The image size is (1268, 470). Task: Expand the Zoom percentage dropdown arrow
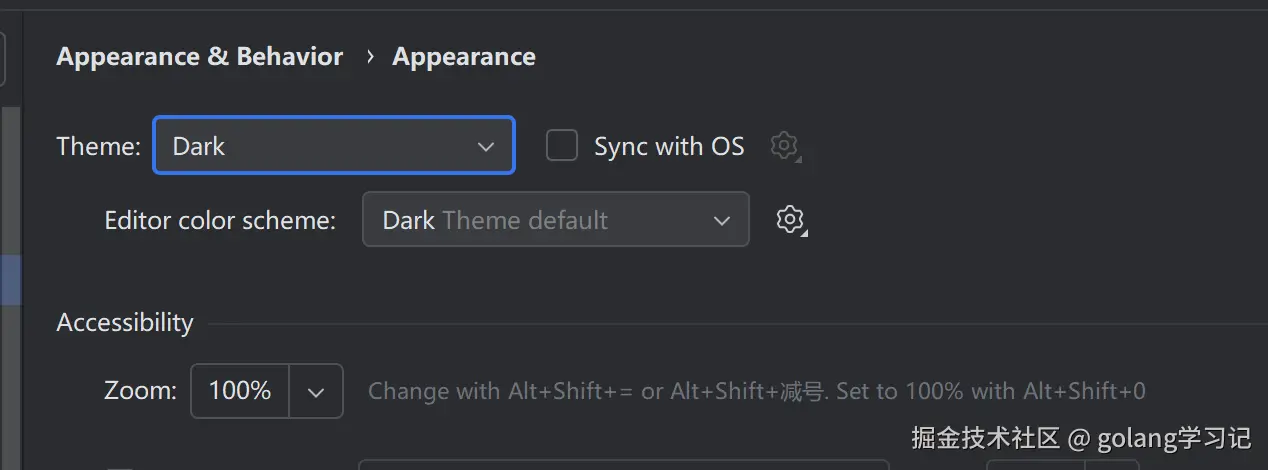[x=316, y=391]
